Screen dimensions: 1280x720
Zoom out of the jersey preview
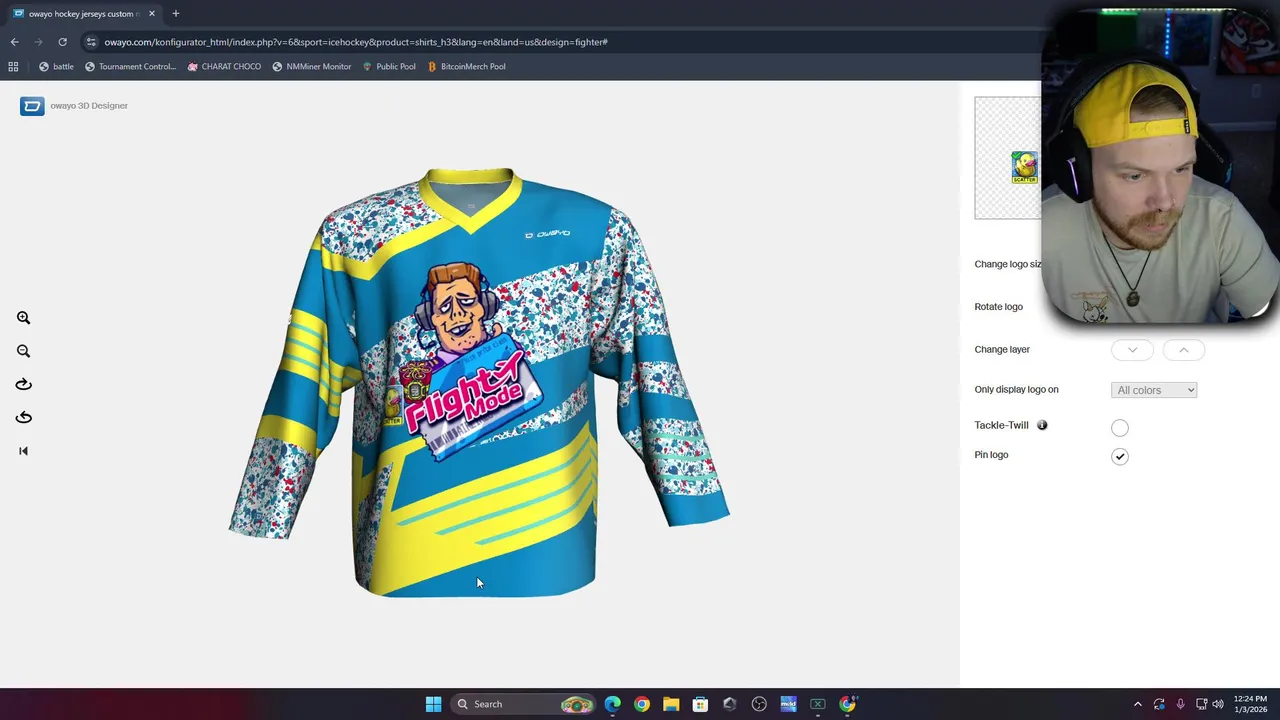click(23, 351)
